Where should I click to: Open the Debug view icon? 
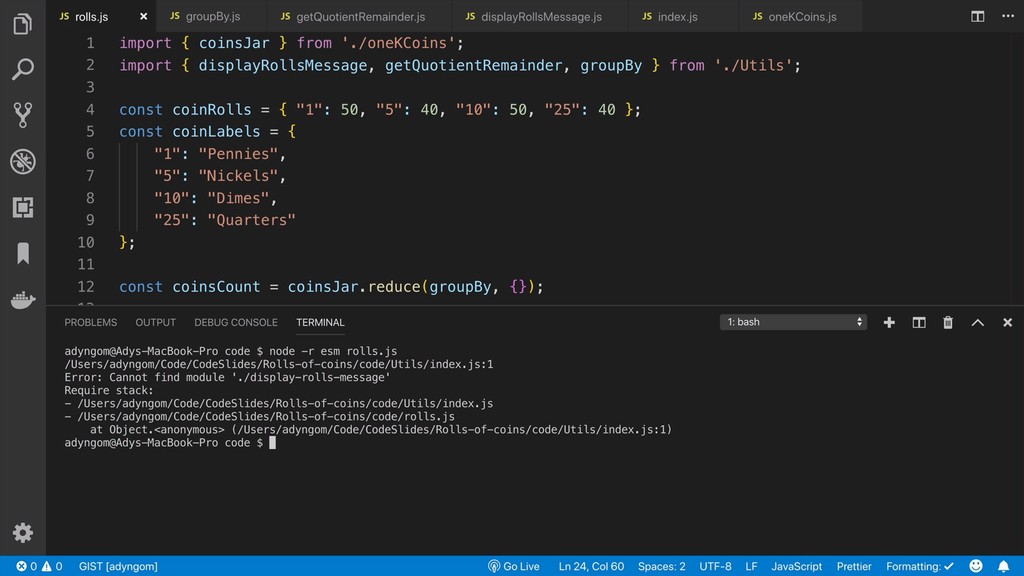click(x=23, y=161)
